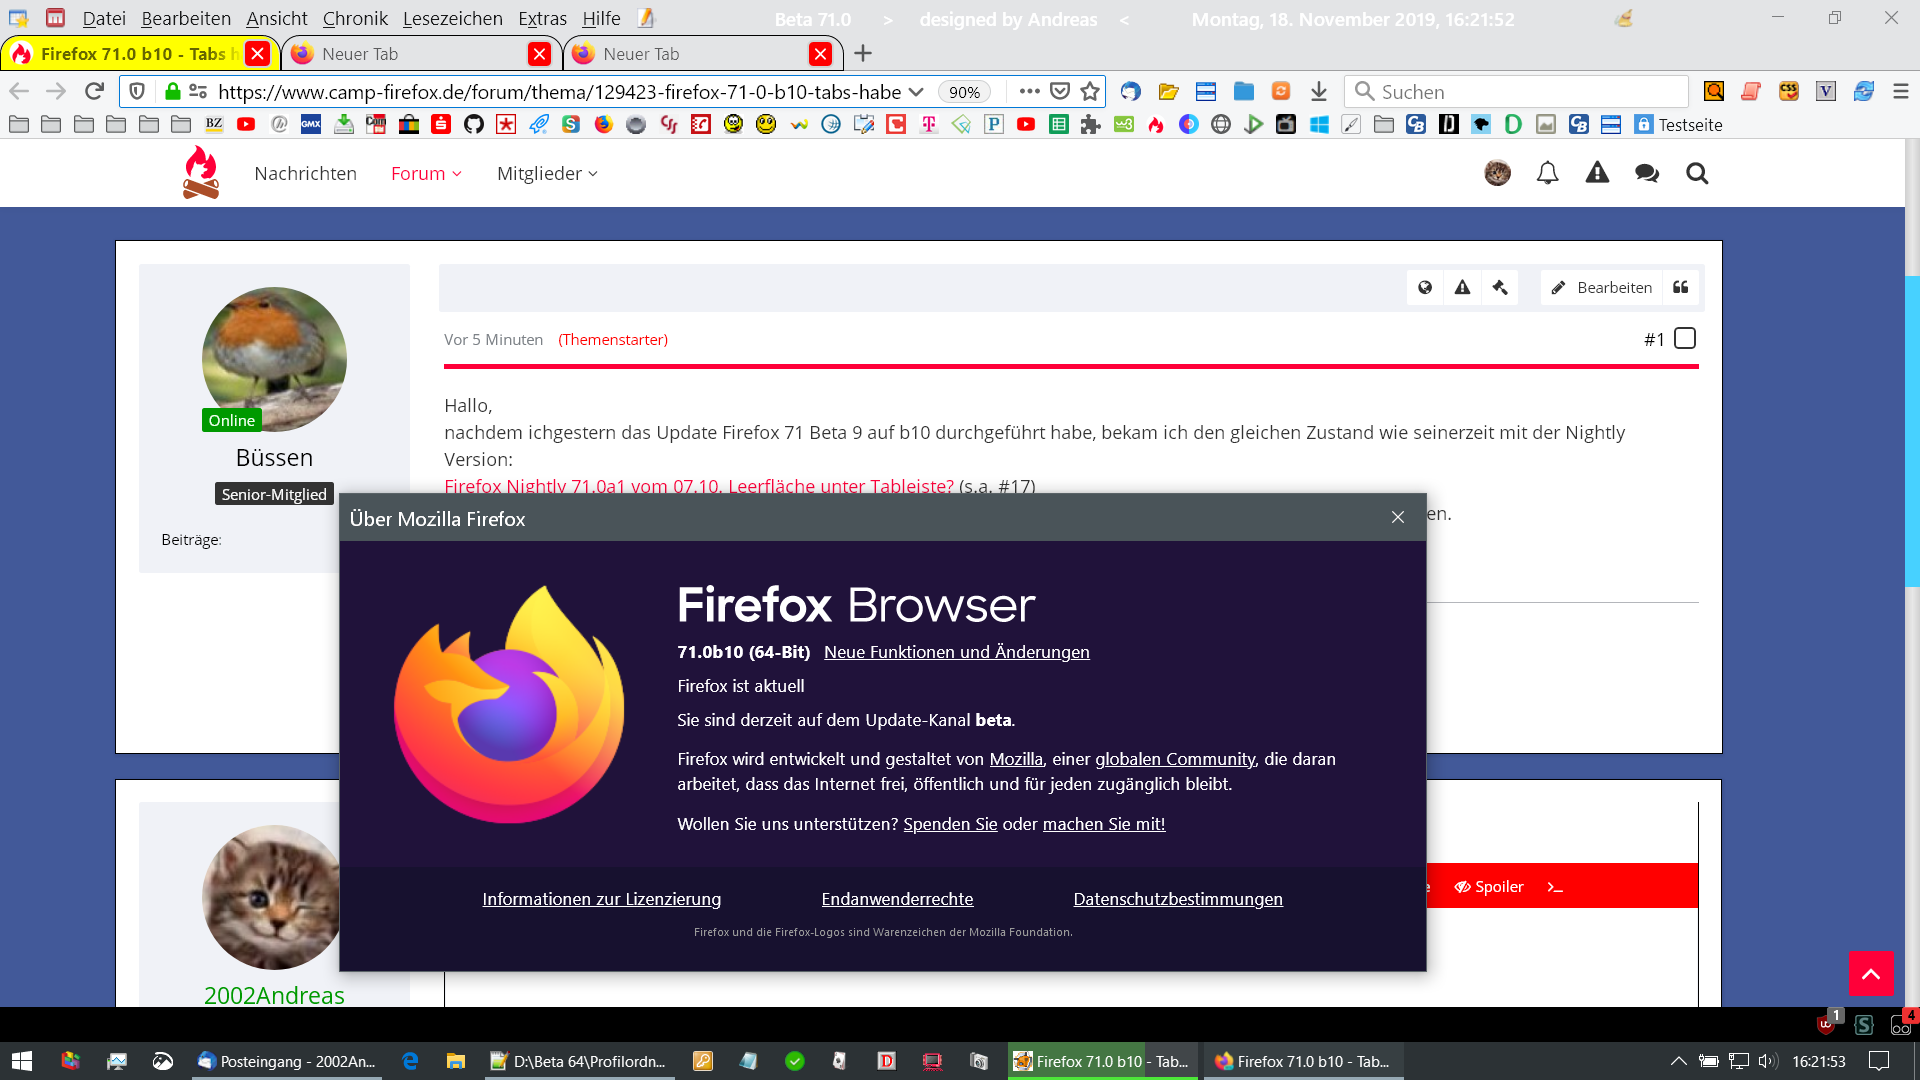Click the notifications bell icon
The image size is (1920, 1080).
coord(1547,173)
